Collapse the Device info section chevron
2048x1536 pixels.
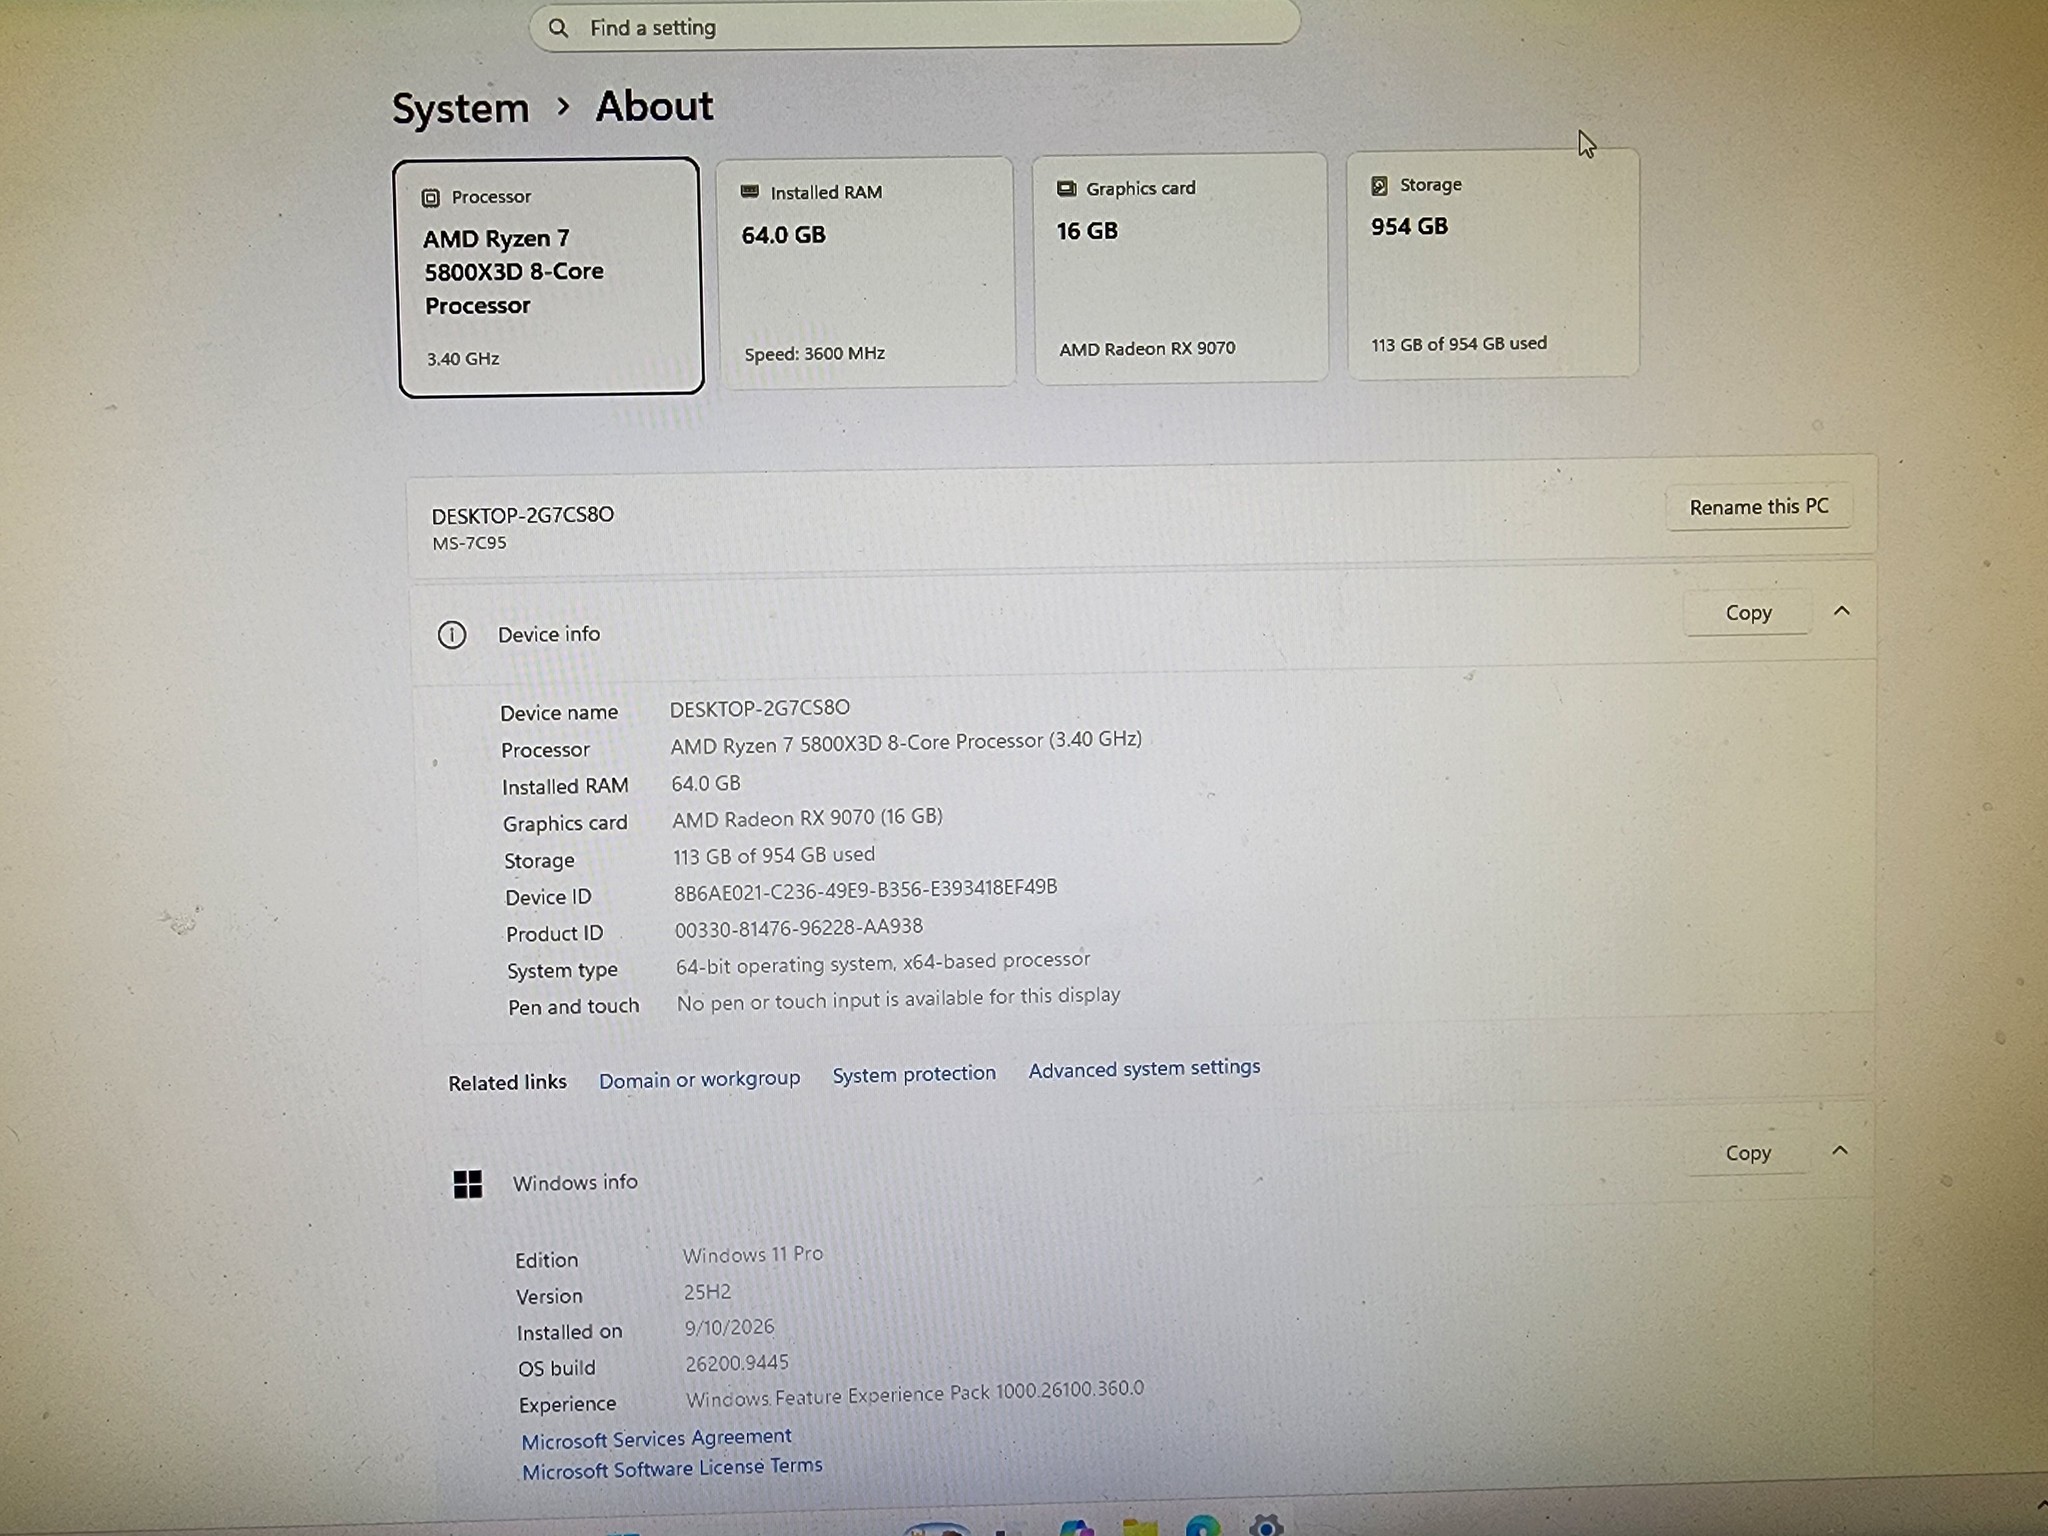[x=1842, y=611]
